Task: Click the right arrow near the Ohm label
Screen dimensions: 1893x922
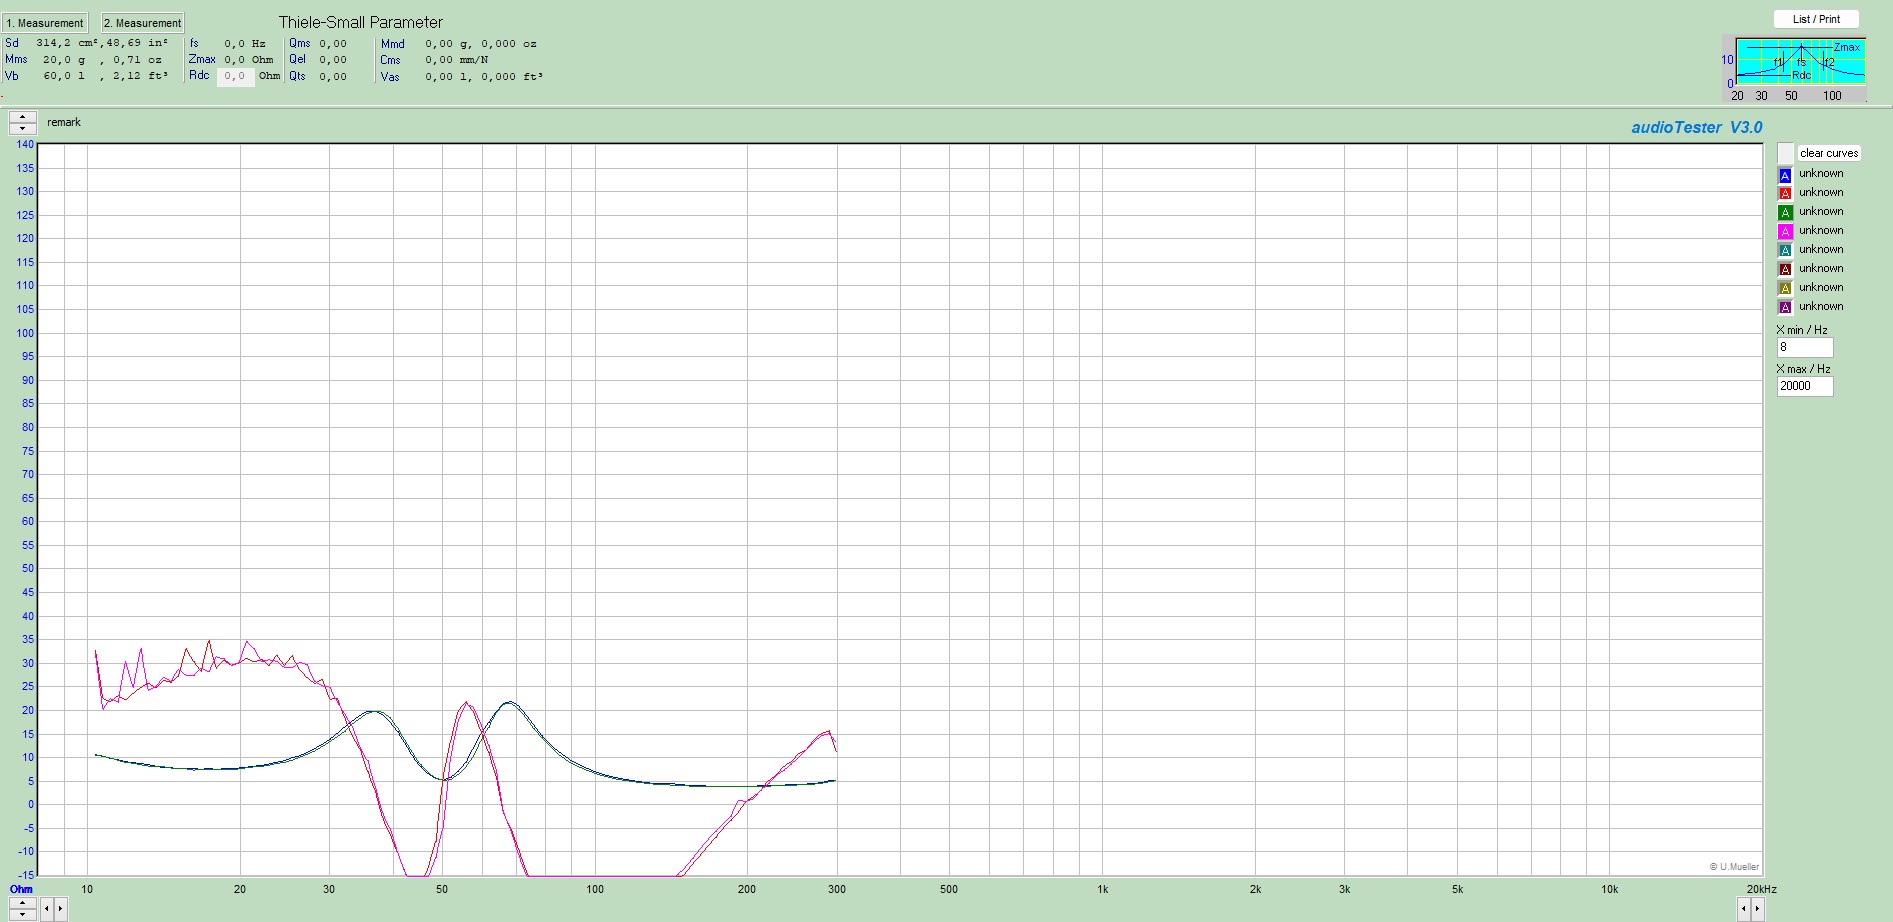Action: (60, 909)
